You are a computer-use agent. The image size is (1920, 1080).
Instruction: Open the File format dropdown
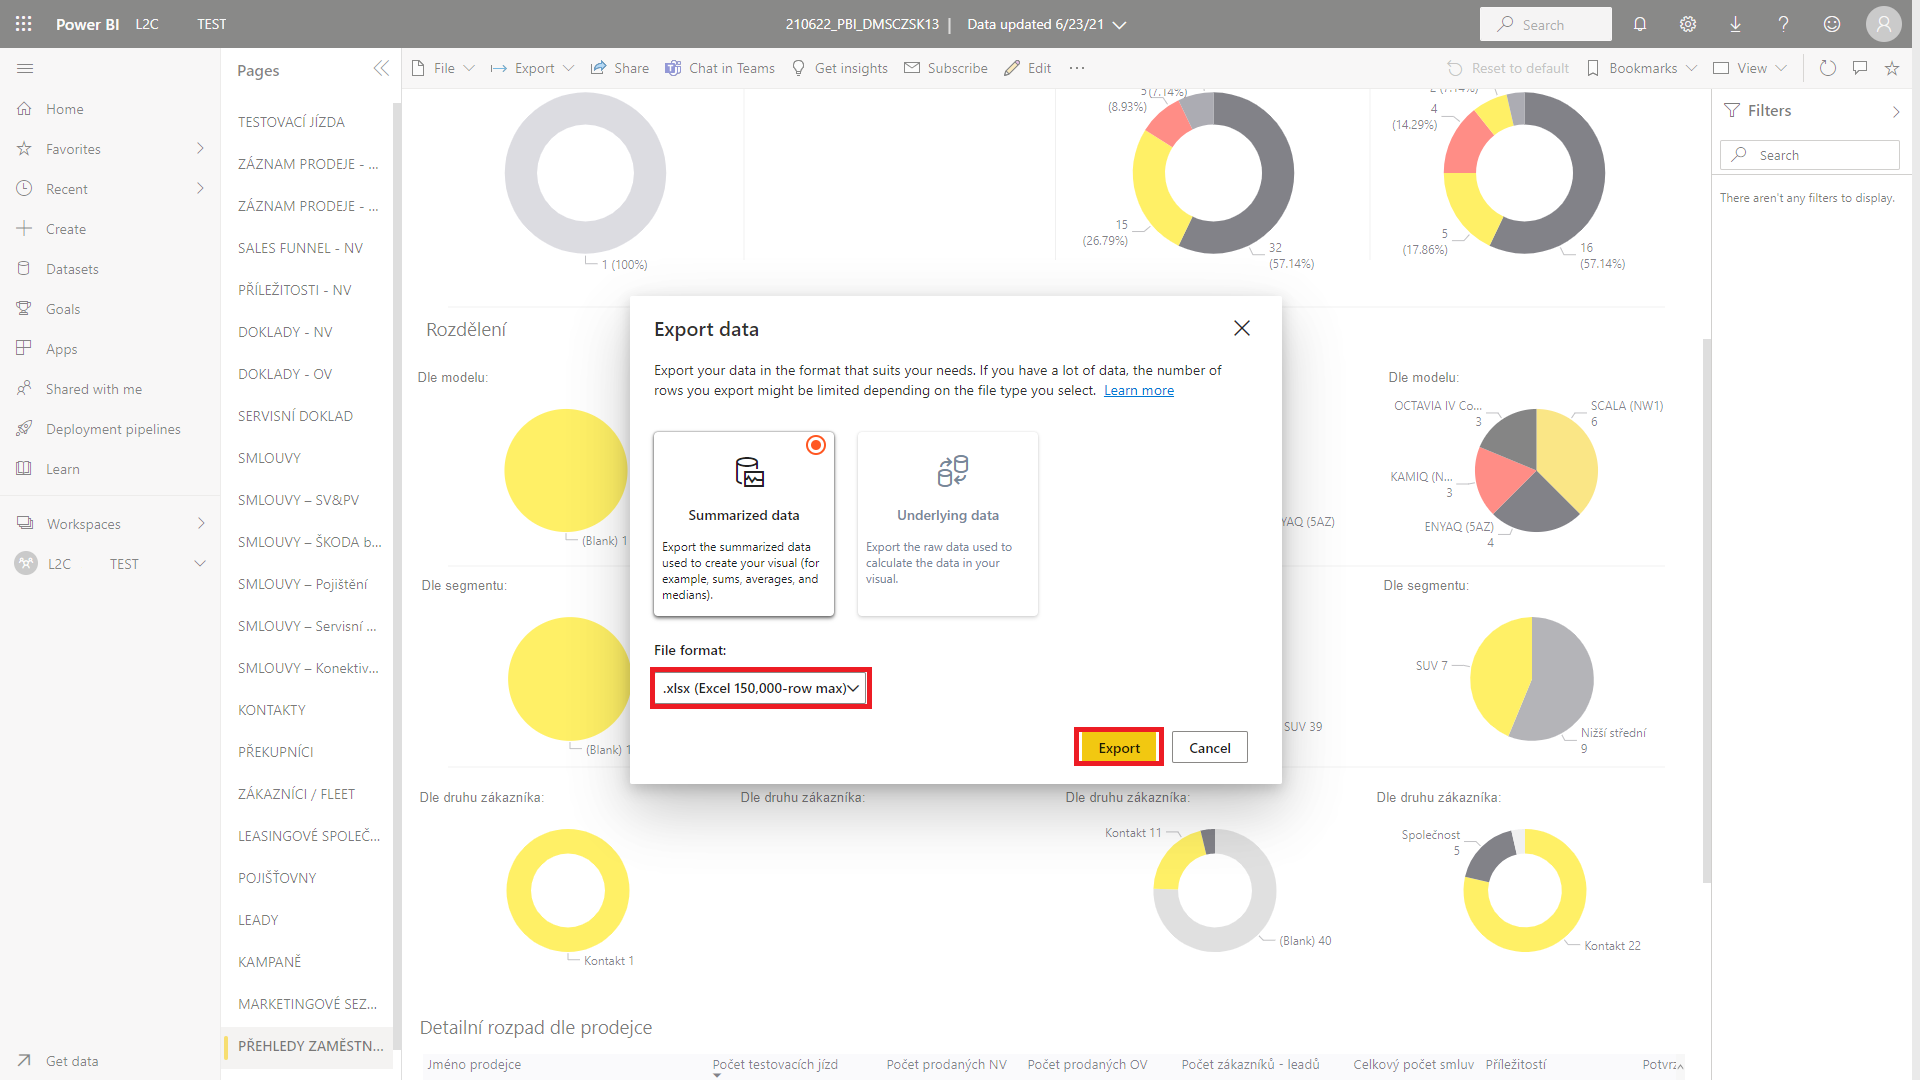point(761,688)
